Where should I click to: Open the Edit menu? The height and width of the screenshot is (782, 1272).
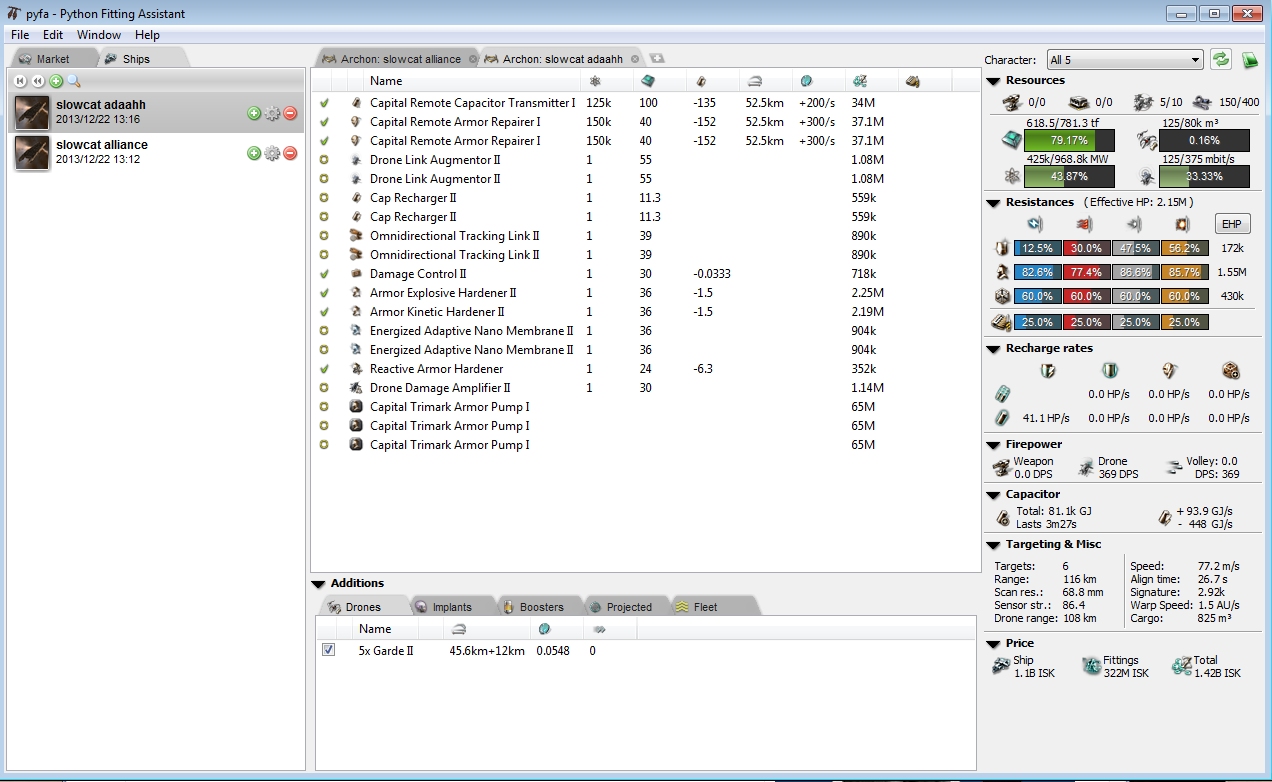[x=53, y=35]
